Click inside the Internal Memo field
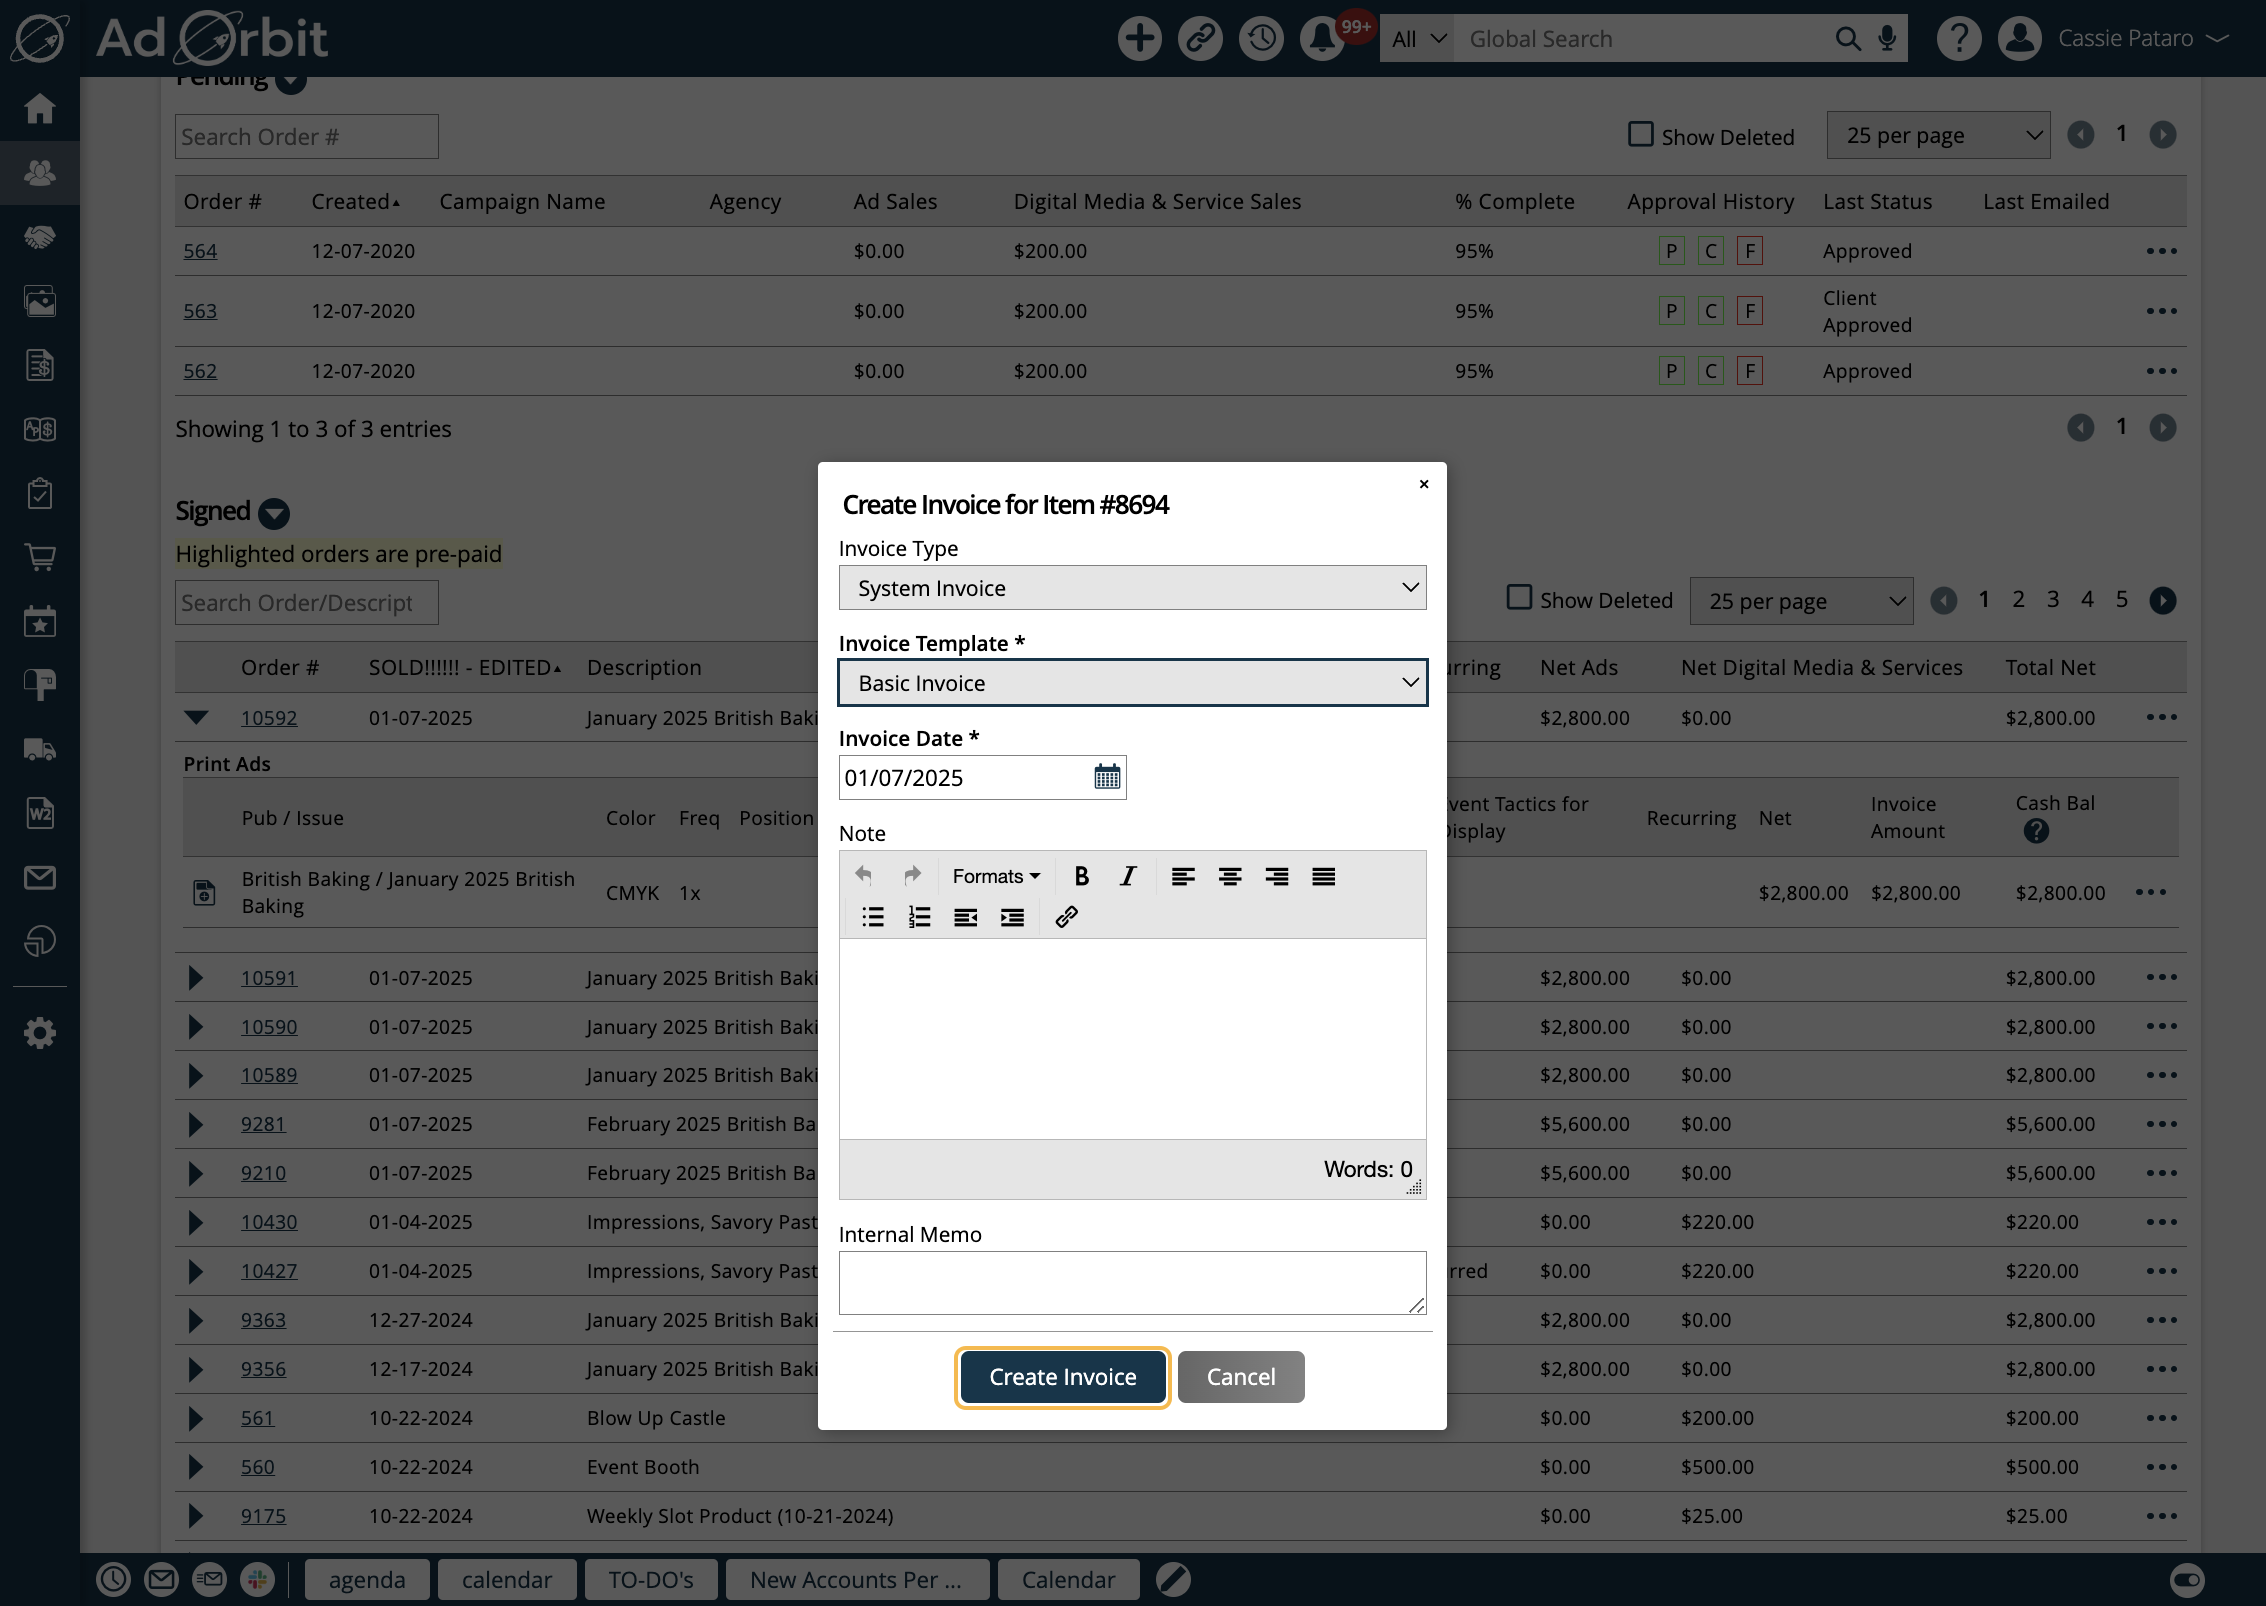The height and width of the screenshot is (1606, 2266). (x=1131, y=1283)
